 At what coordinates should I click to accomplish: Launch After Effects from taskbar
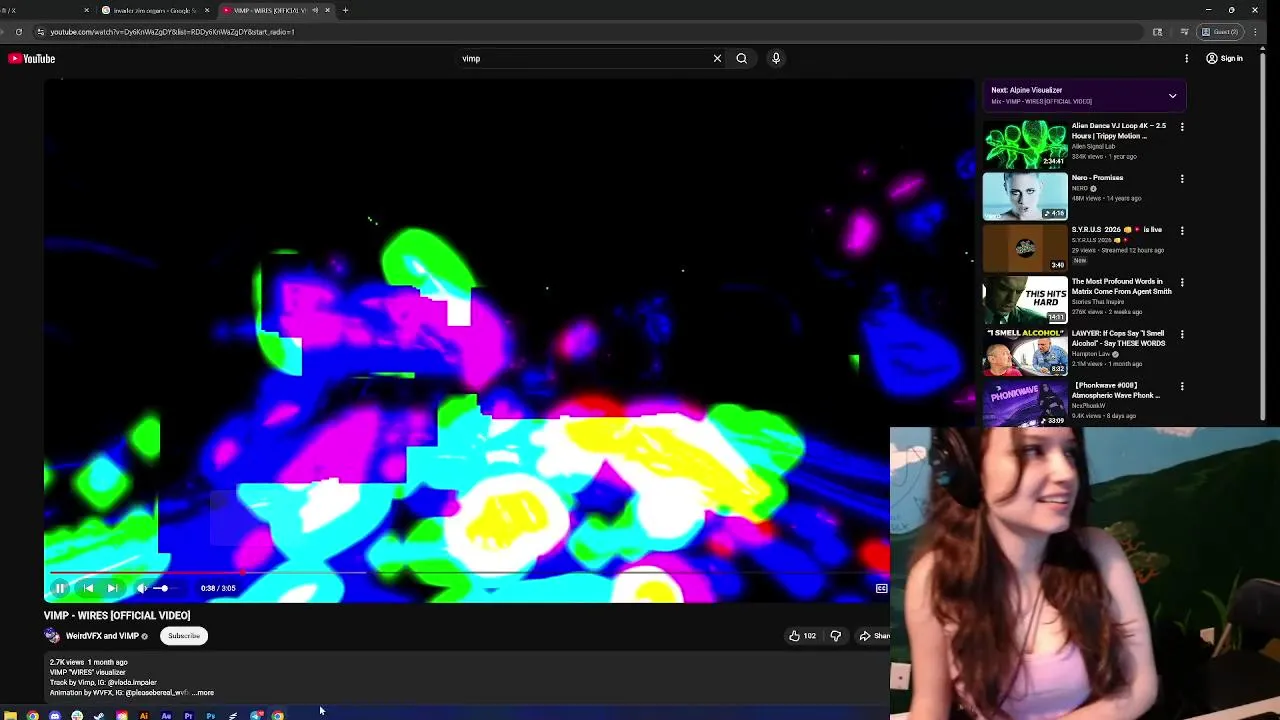pyautogui.click(x=166, y=716)
